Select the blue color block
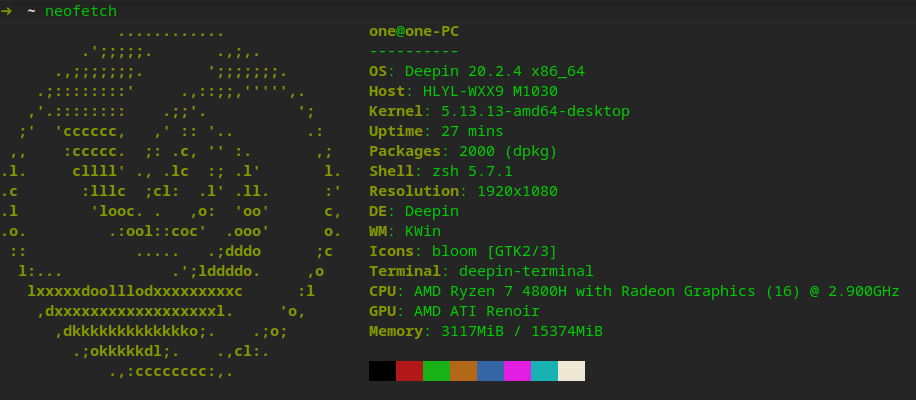Image resolution: width=916 pixels, height=400 pixels. click(490, 371)
